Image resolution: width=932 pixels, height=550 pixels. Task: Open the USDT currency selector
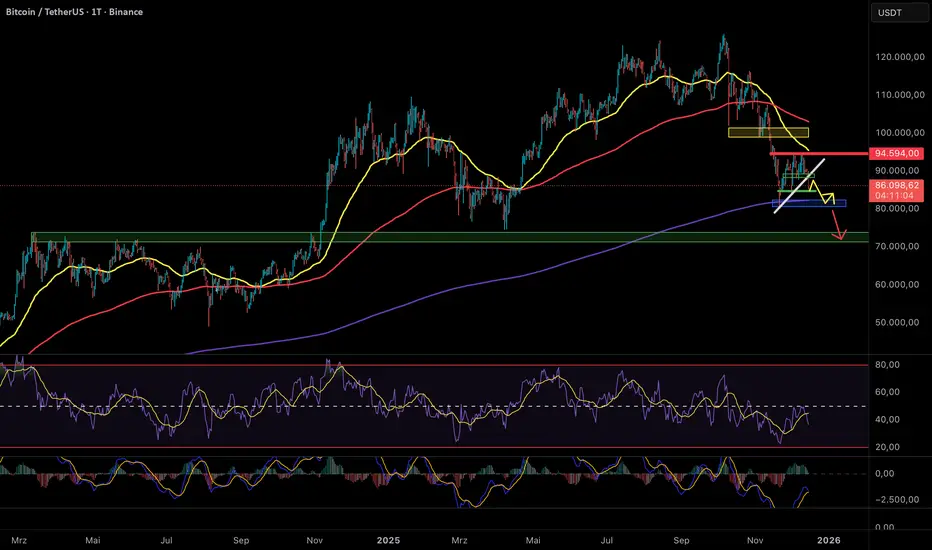(x=889, y=13)
